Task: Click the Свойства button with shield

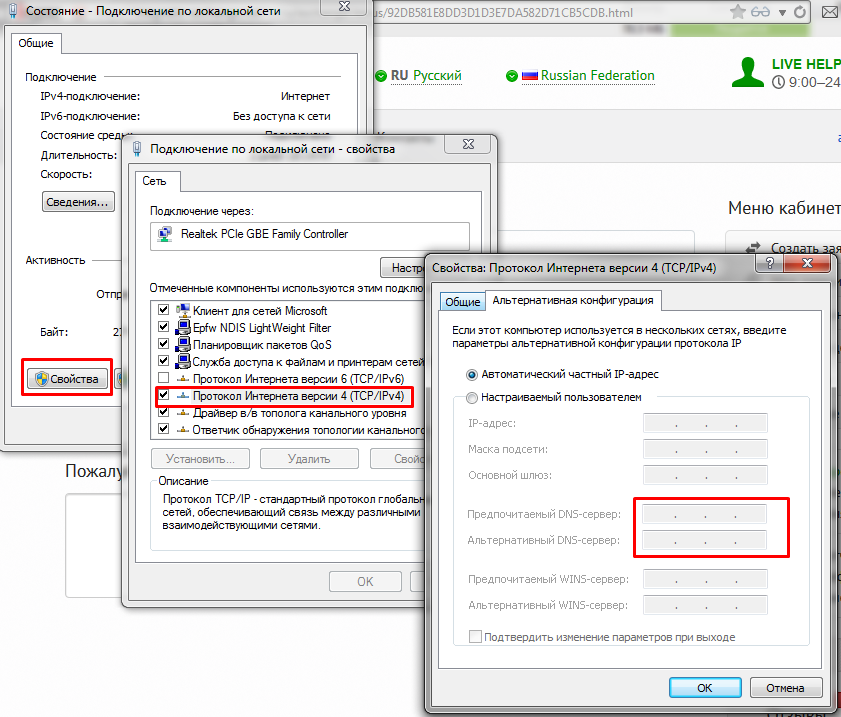Action: coord(68,379)
